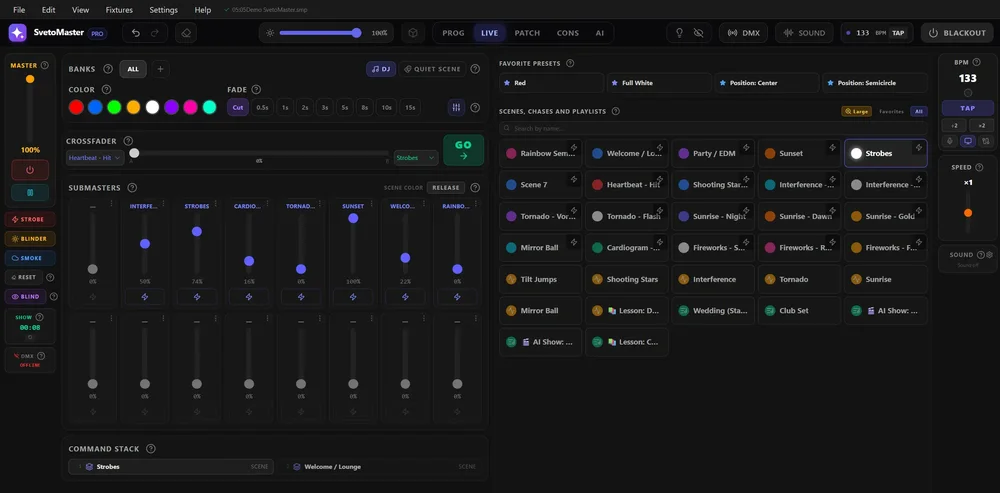Select Welcome / Lounge in command stack
The image size is (1000, 493).
[x=380, y=467]
